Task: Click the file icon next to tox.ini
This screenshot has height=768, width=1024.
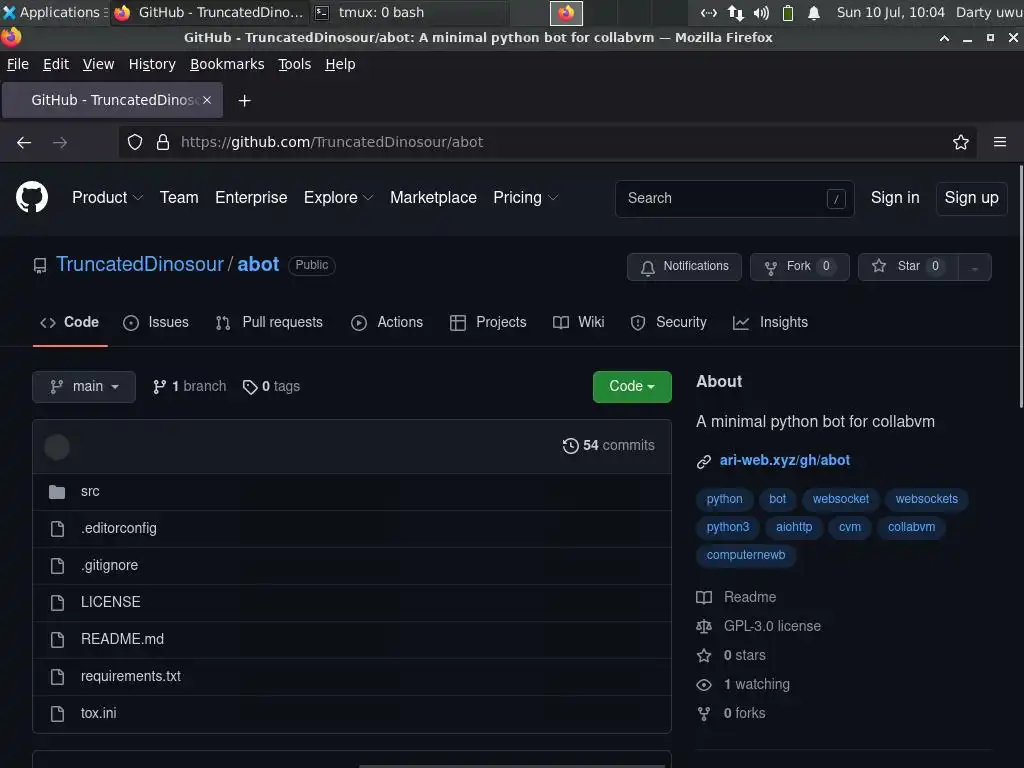Action: pyautogui.click(x=57, y=714)
